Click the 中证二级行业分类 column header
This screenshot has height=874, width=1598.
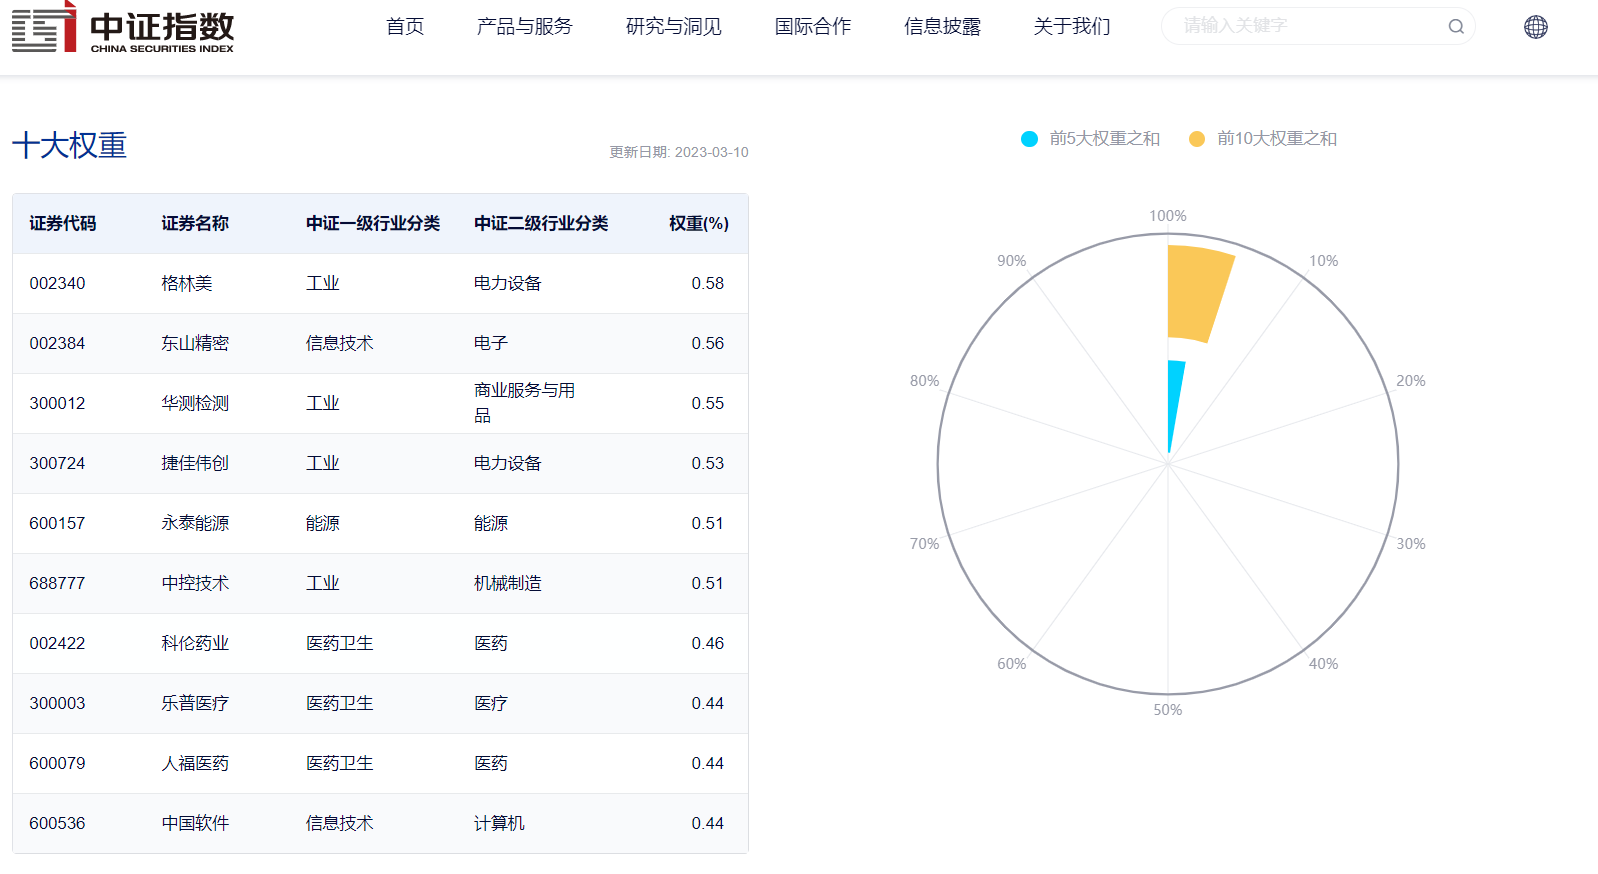(540, 224)
